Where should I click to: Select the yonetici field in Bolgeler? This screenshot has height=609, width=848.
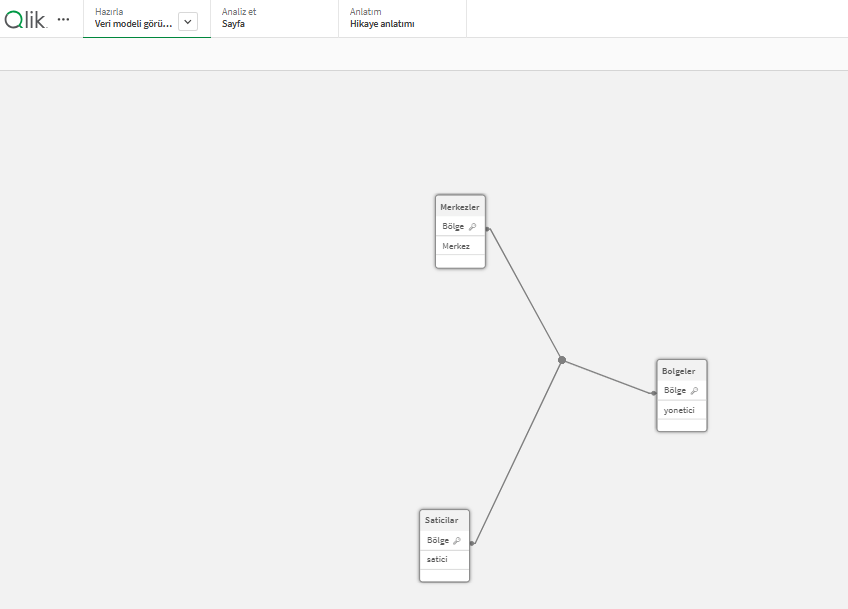(679, 410)
